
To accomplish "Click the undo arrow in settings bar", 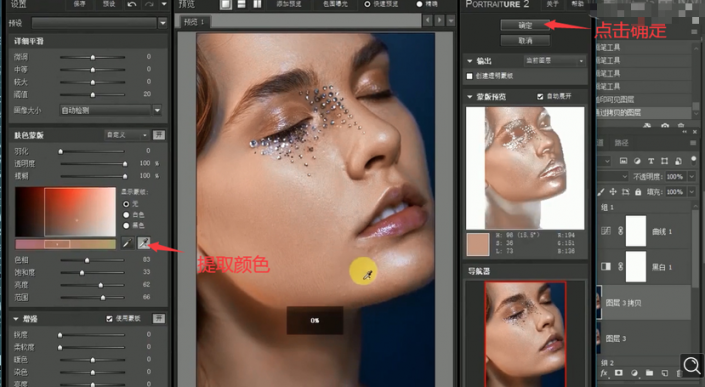I will tap(132, 4).
